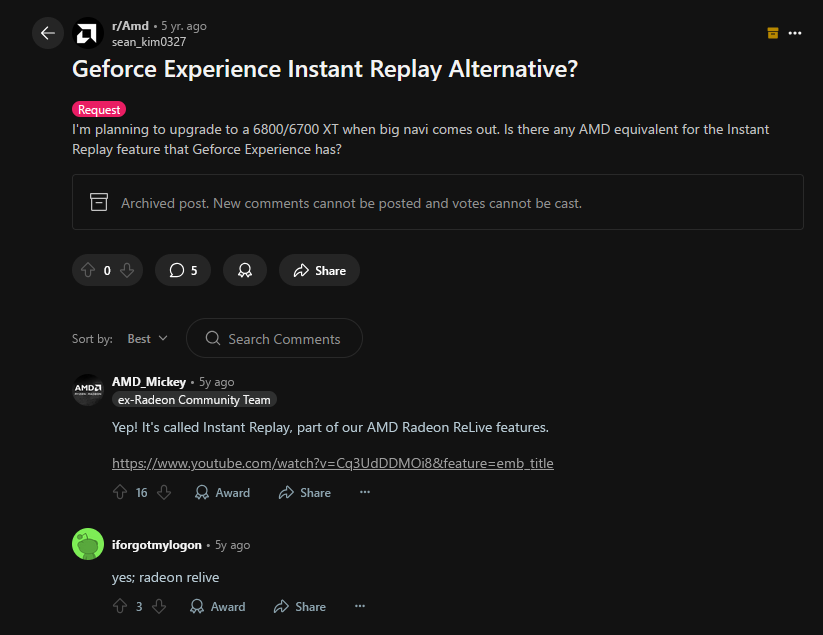823x635 pixels.
Task: Click the yellow archived post icon
Action: click(x=773, y=33)
